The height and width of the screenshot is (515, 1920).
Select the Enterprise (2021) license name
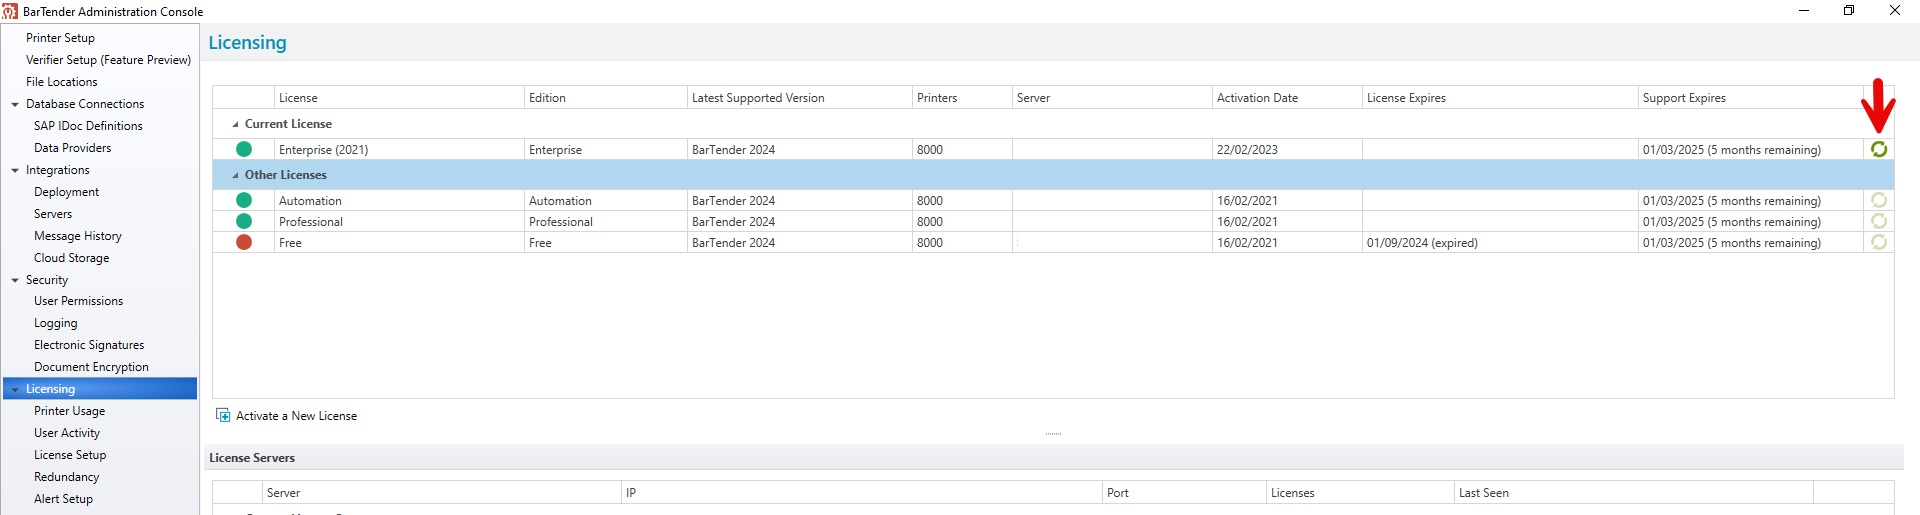coord(324,150)
